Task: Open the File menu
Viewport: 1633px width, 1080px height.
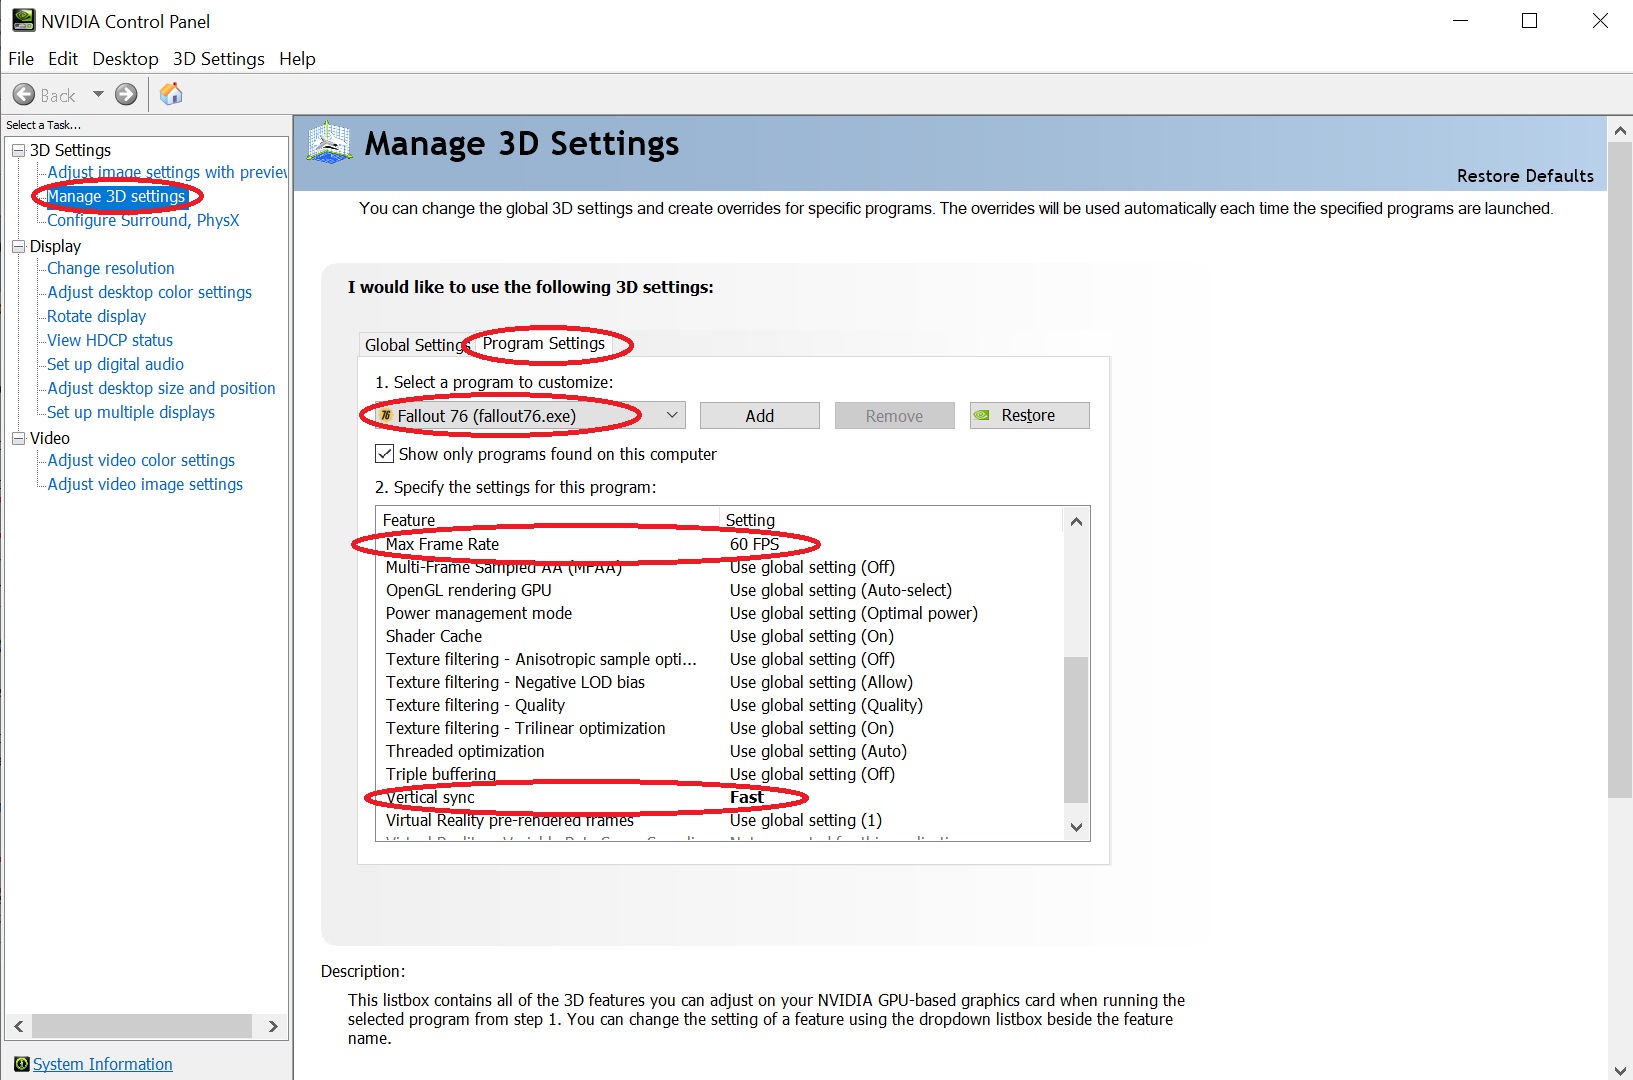Action: 21,59
